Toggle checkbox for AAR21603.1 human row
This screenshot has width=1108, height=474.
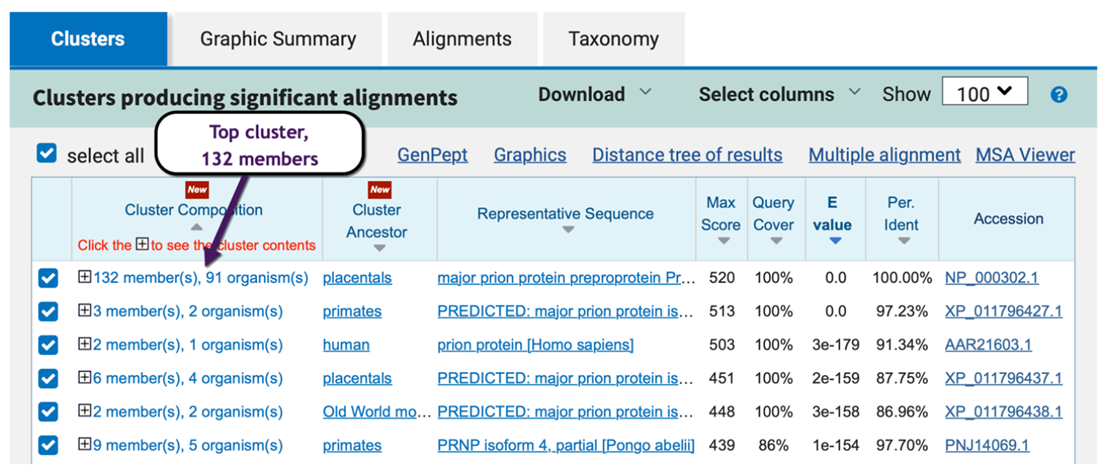[48, 345]
